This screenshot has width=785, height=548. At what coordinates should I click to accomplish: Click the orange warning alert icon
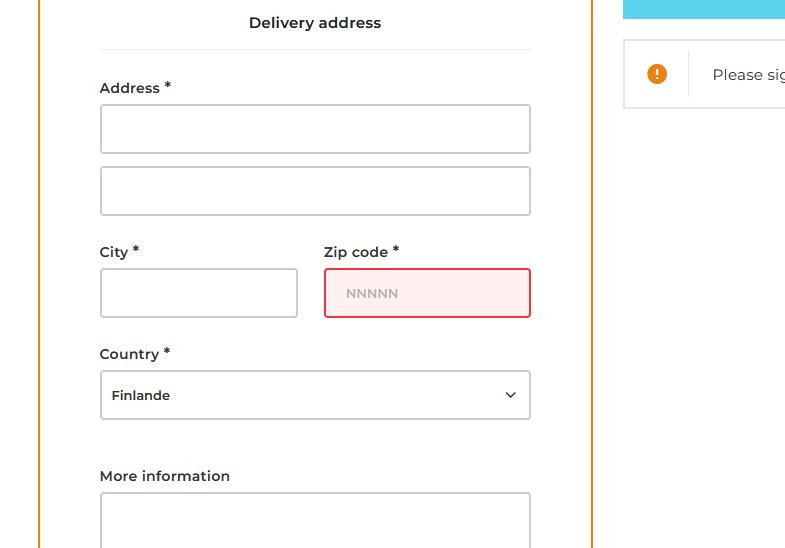click(657, 74)
